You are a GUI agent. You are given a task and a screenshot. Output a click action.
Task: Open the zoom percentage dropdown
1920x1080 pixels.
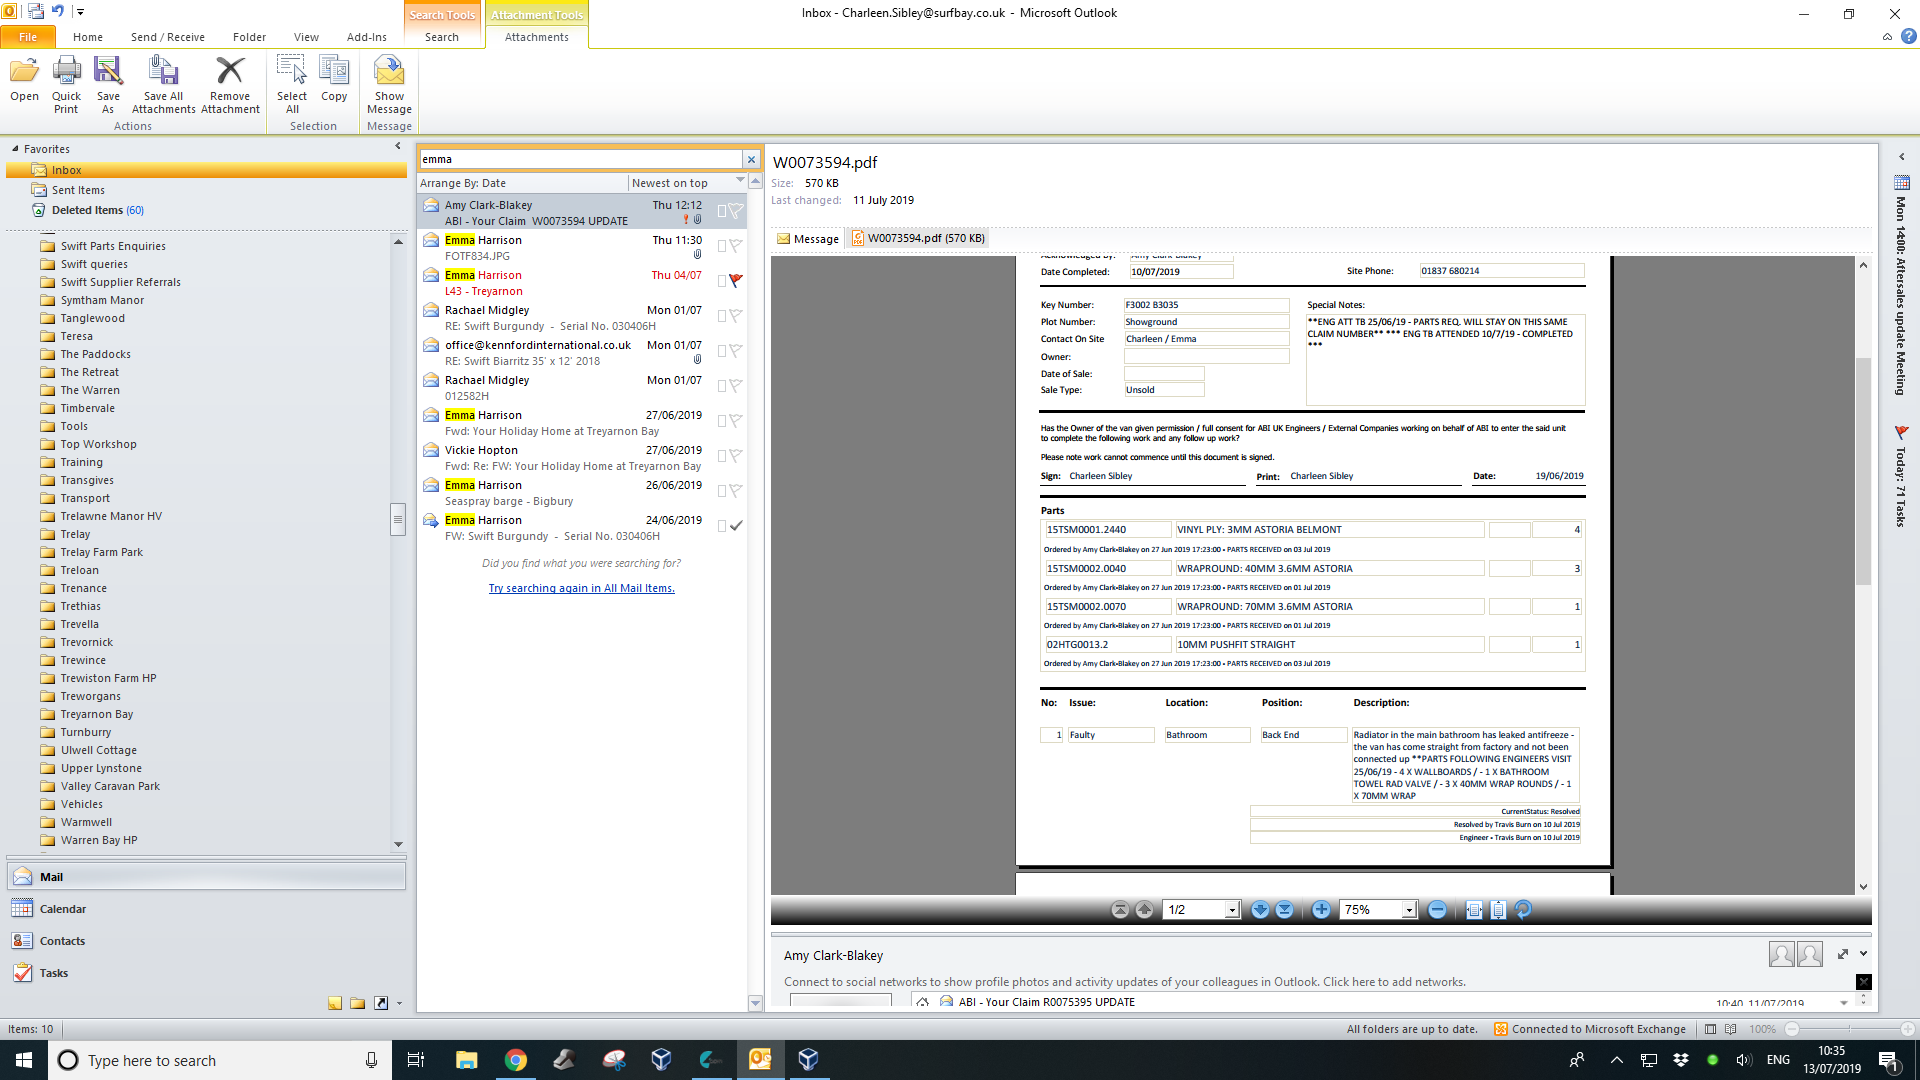point(1409,910)
